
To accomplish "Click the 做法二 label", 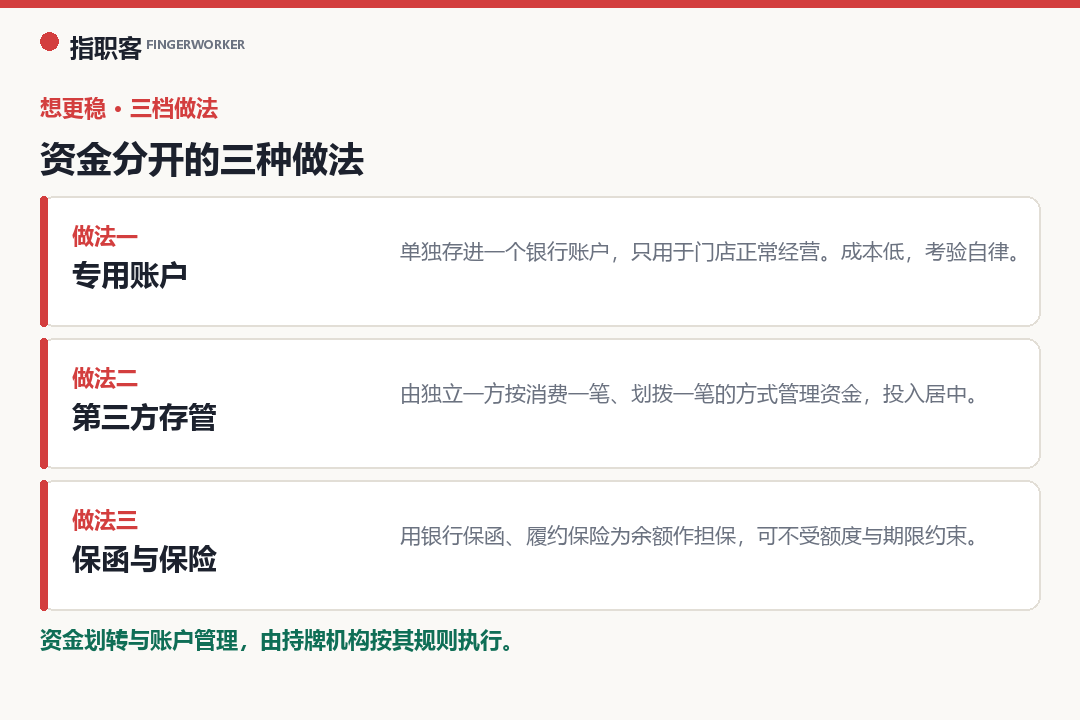I will 105,378.
